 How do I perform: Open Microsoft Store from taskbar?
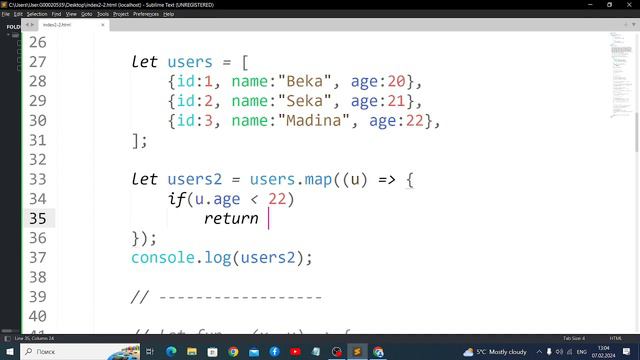click(212, 351)
